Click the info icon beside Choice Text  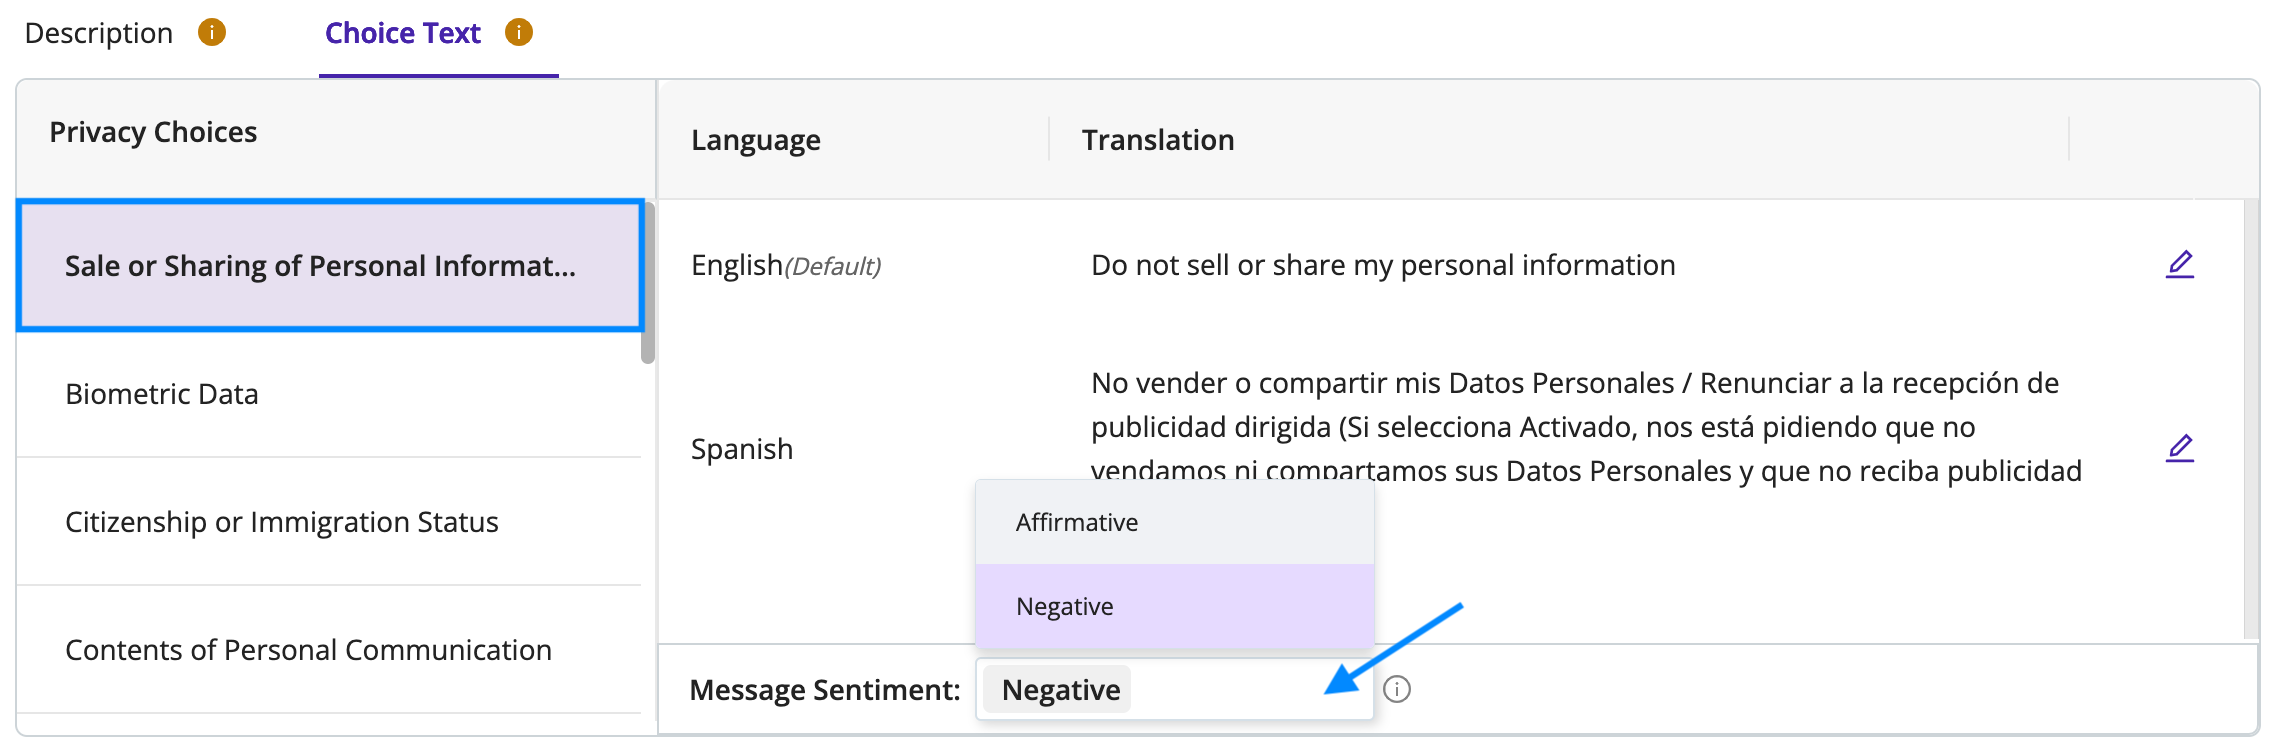tap(518, 33)
